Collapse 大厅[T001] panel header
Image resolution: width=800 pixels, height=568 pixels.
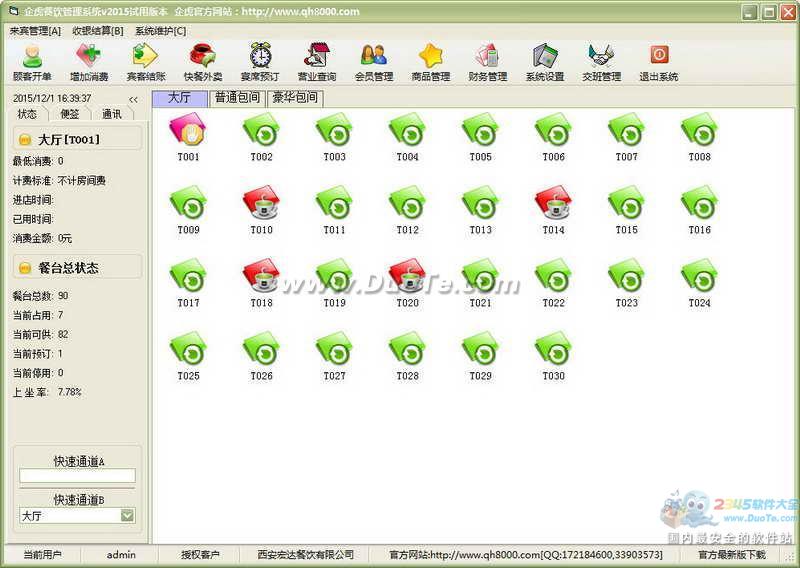coord(77,139)
